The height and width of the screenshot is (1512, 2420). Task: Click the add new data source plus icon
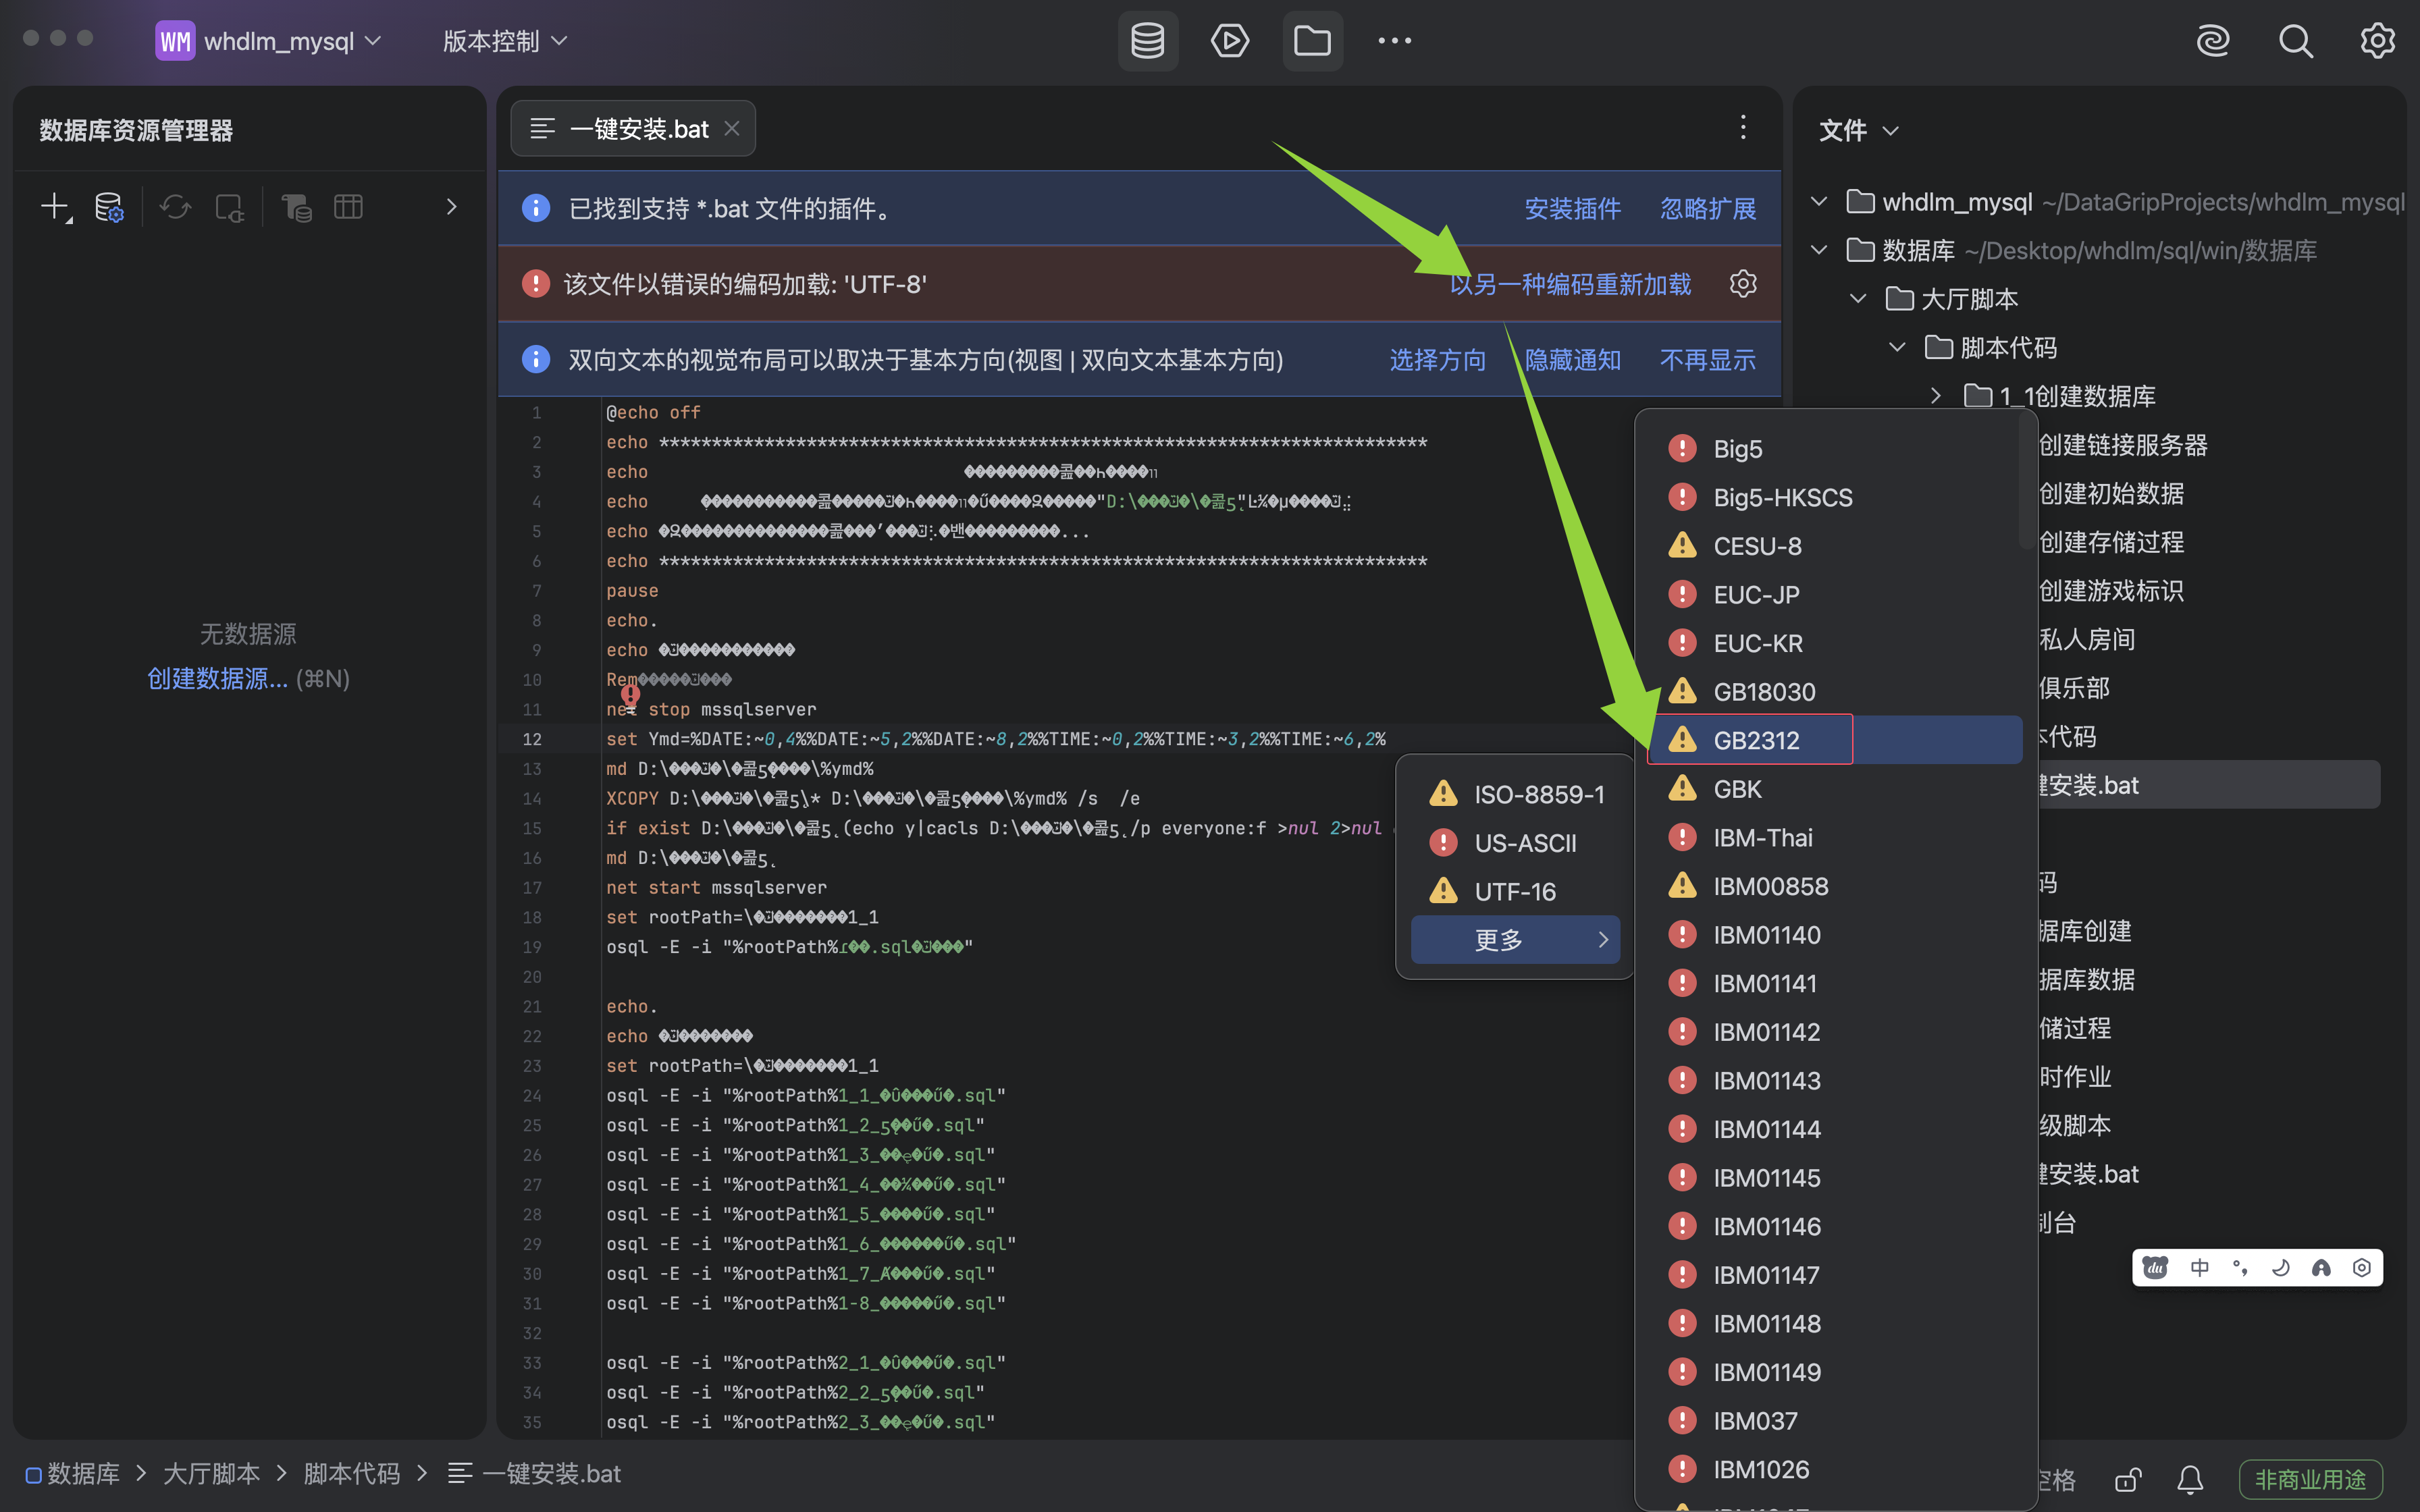(54, 207)
